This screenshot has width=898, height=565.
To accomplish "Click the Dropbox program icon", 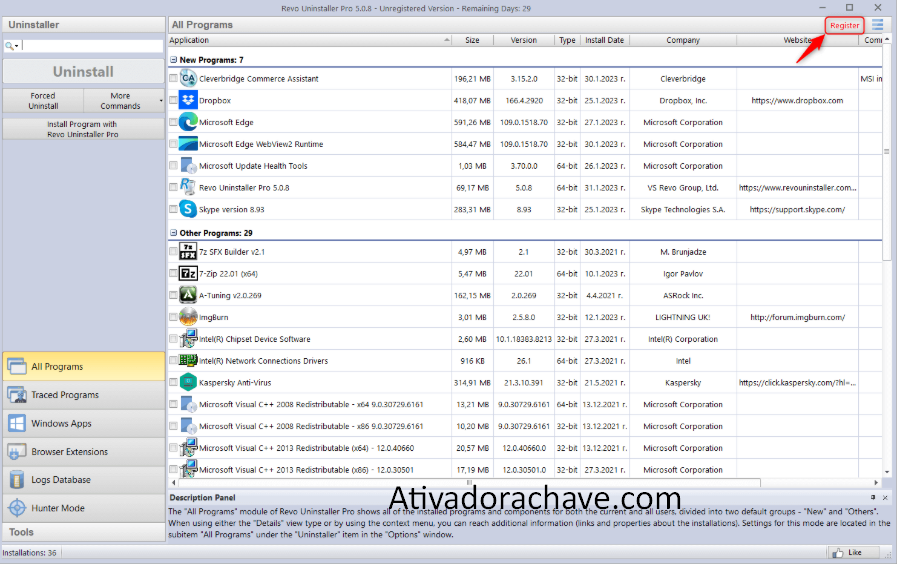I will (188, 100).
